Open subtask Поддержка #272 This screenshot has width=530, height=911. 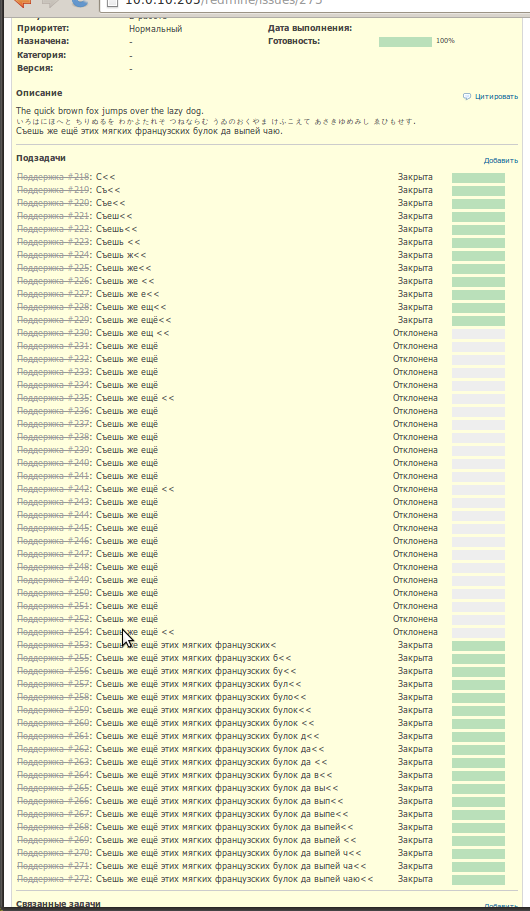(53, 879)
